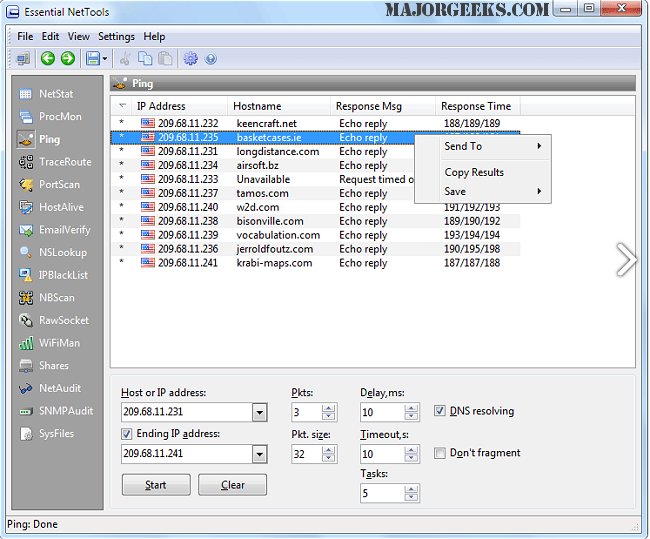Click the green Forward arrow toolbar icon
Image resolution: width=650 pixels, height=539 pixels.
(x=68, y=58)
